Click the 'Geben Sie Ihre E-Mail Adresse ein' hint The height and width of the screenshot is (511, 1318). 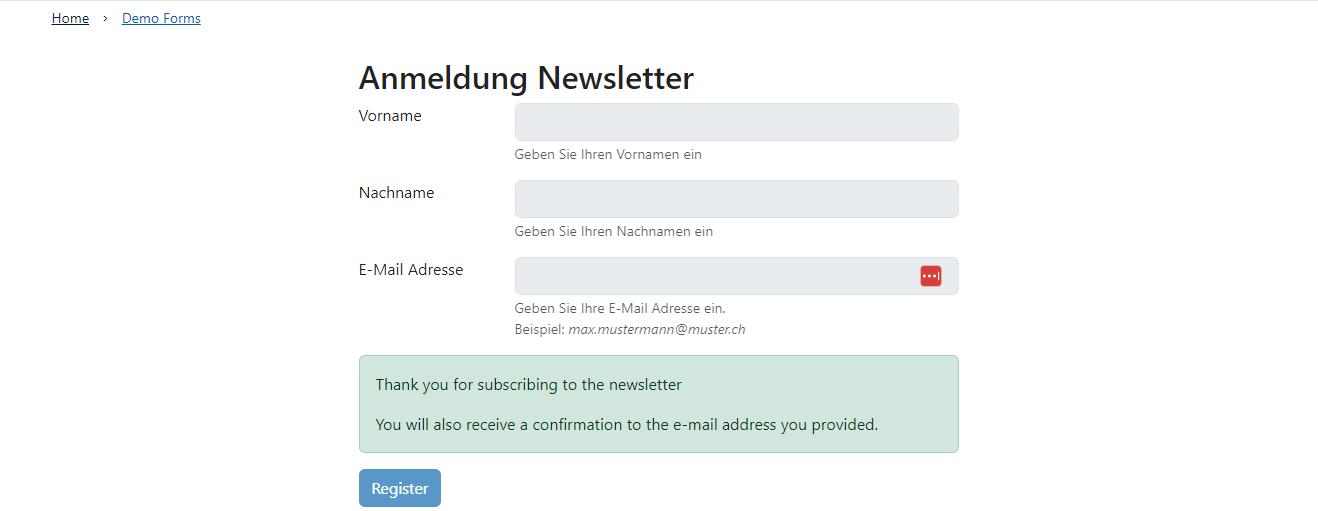coord(619,309)
